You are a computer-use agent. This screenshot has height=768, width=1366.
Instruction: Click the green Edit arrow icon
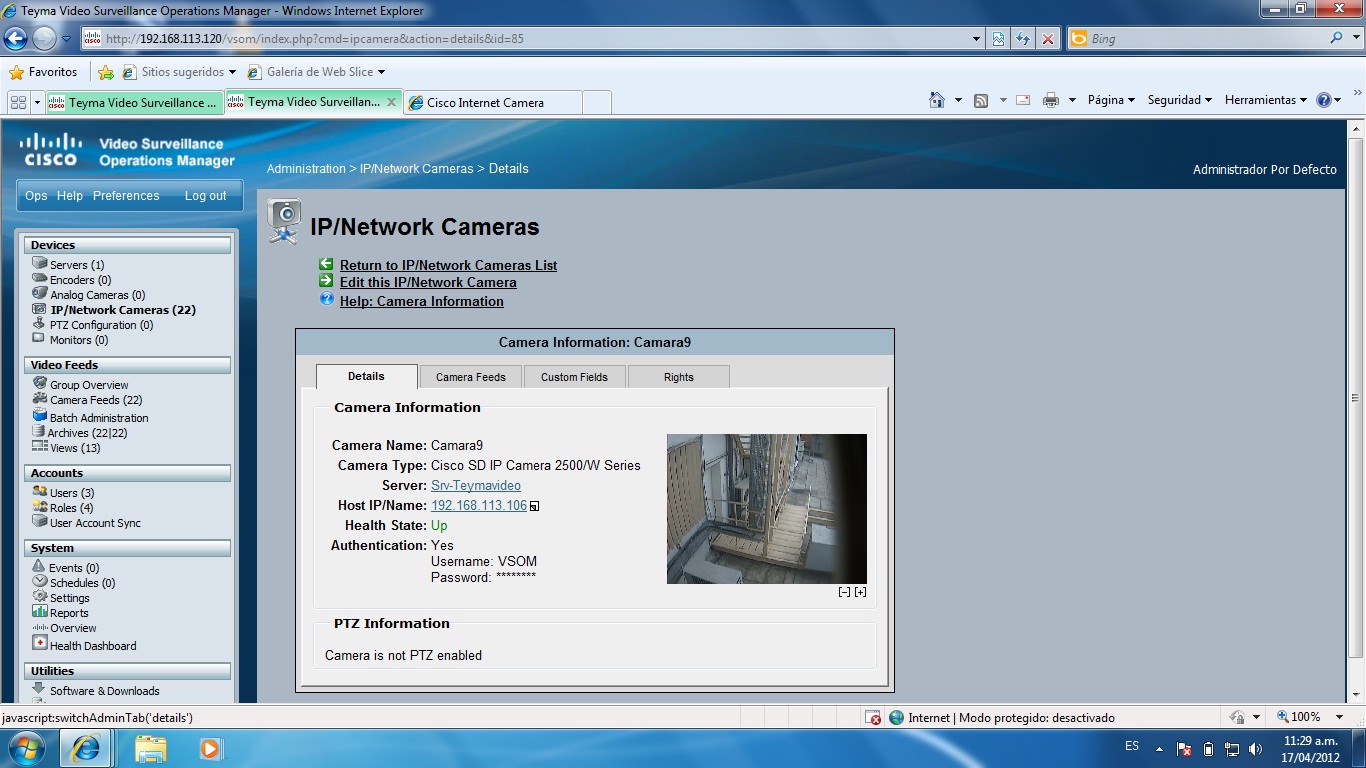[326, 281]
